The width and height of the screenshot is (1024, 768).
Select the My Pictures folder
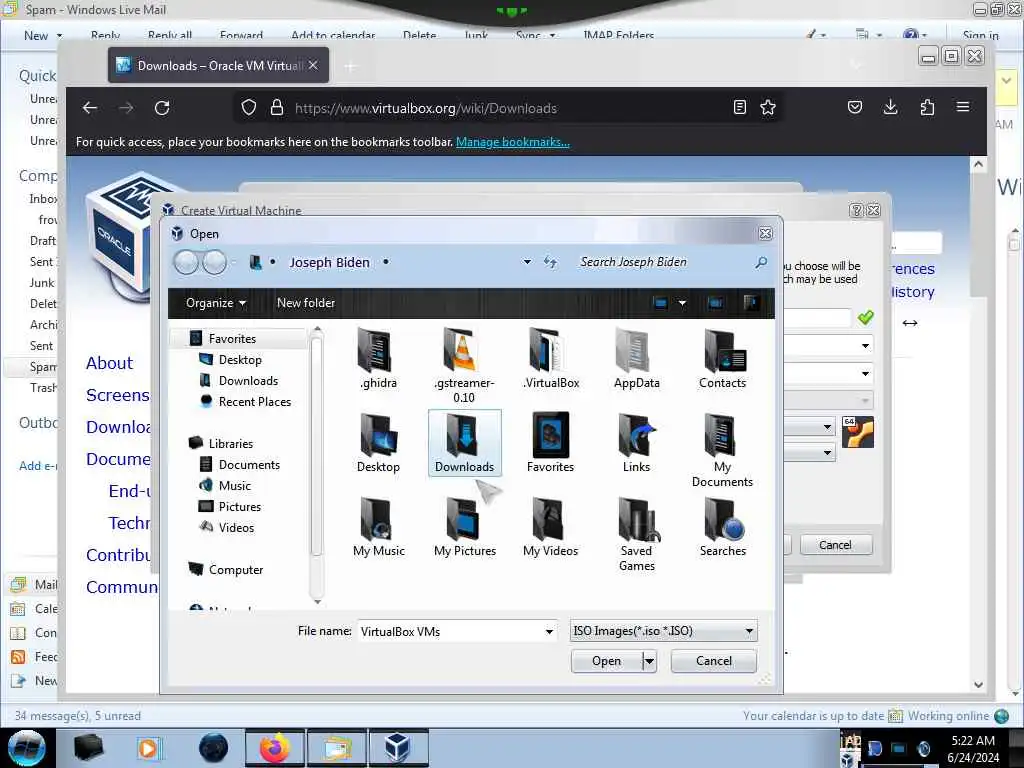point(464,526)
